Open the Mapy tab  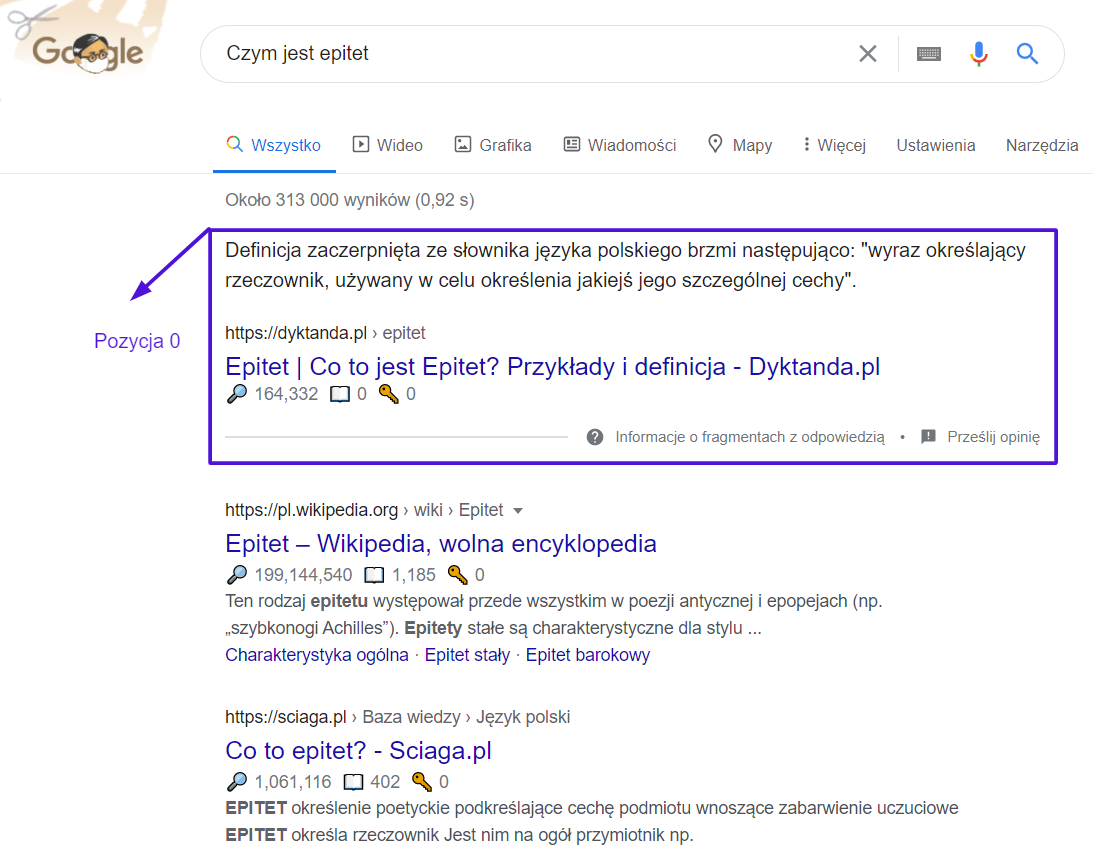(x=740, y=145)
